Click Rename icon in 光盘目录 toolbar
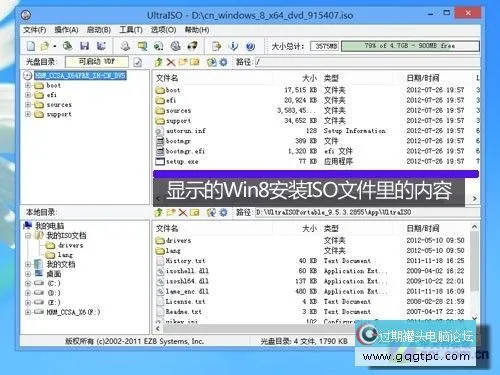Viewport: 500px width, 375px height. [194, 62]
